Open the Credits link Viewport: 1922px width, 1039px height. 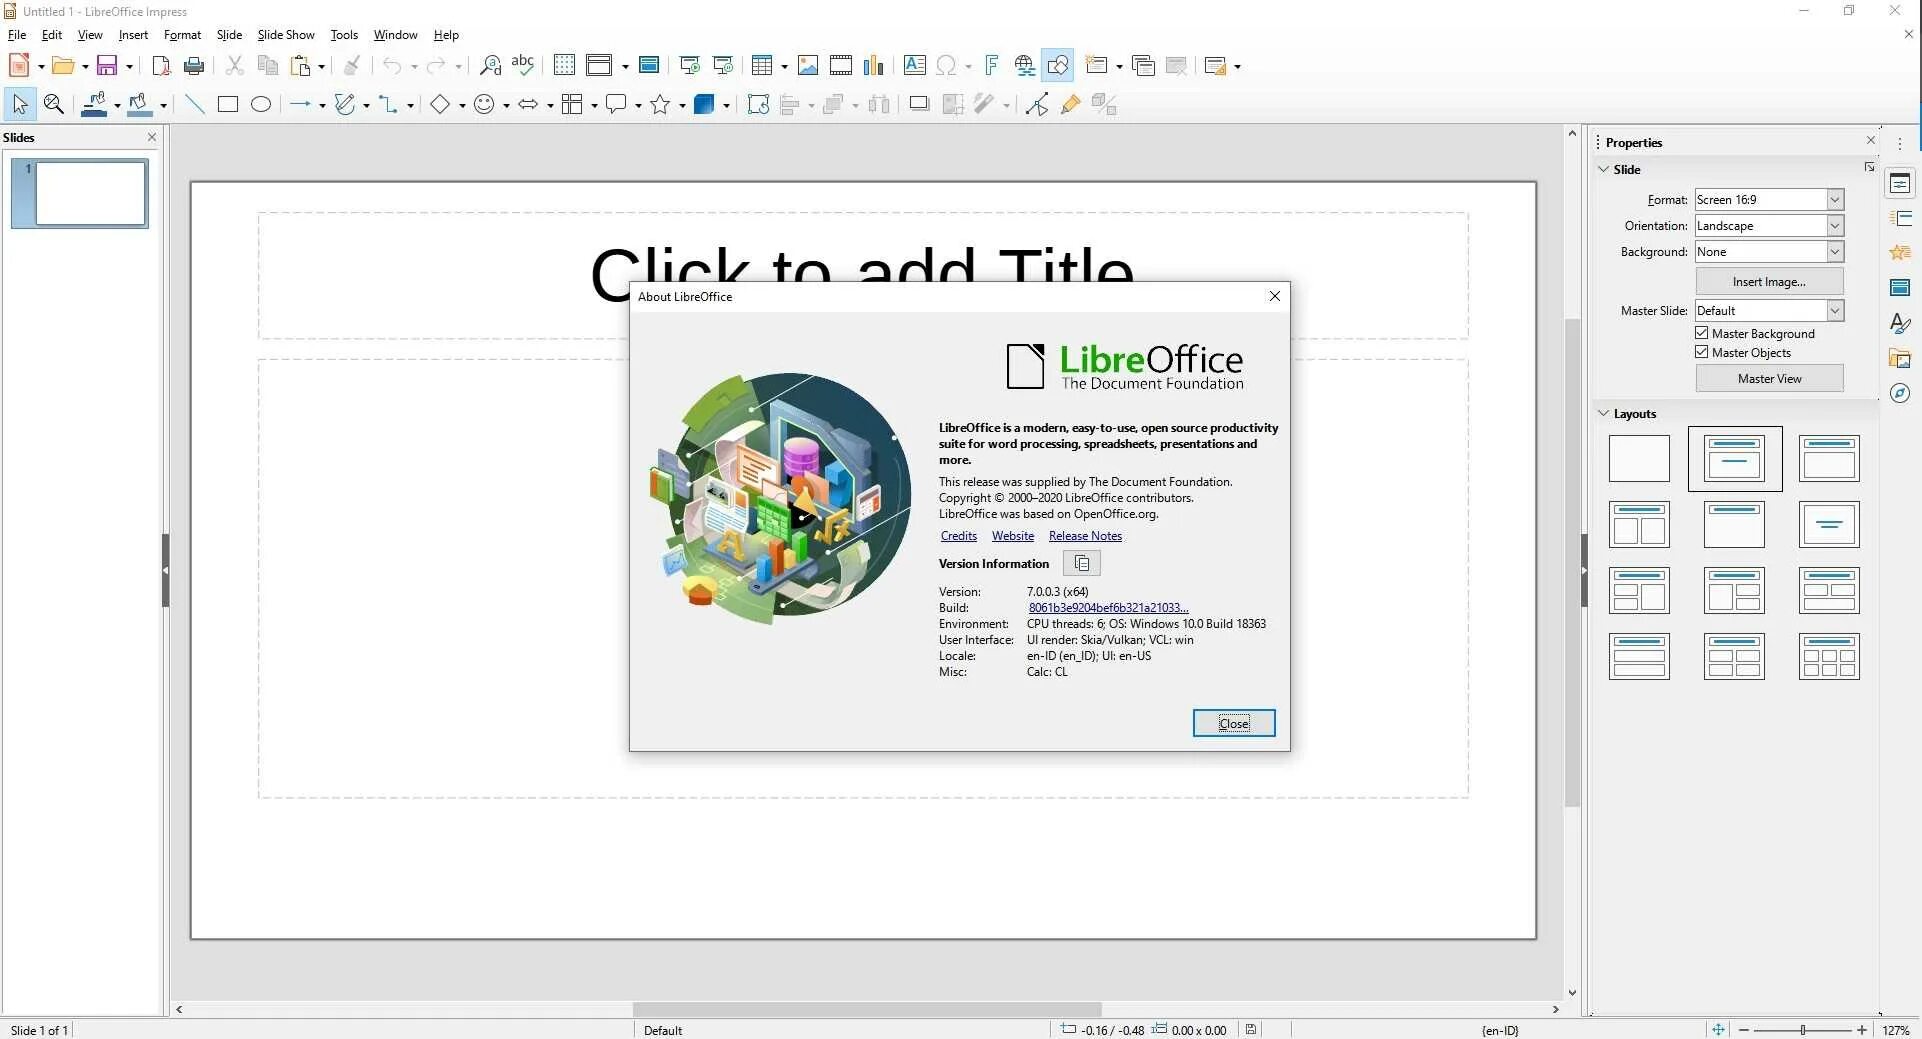958,536
